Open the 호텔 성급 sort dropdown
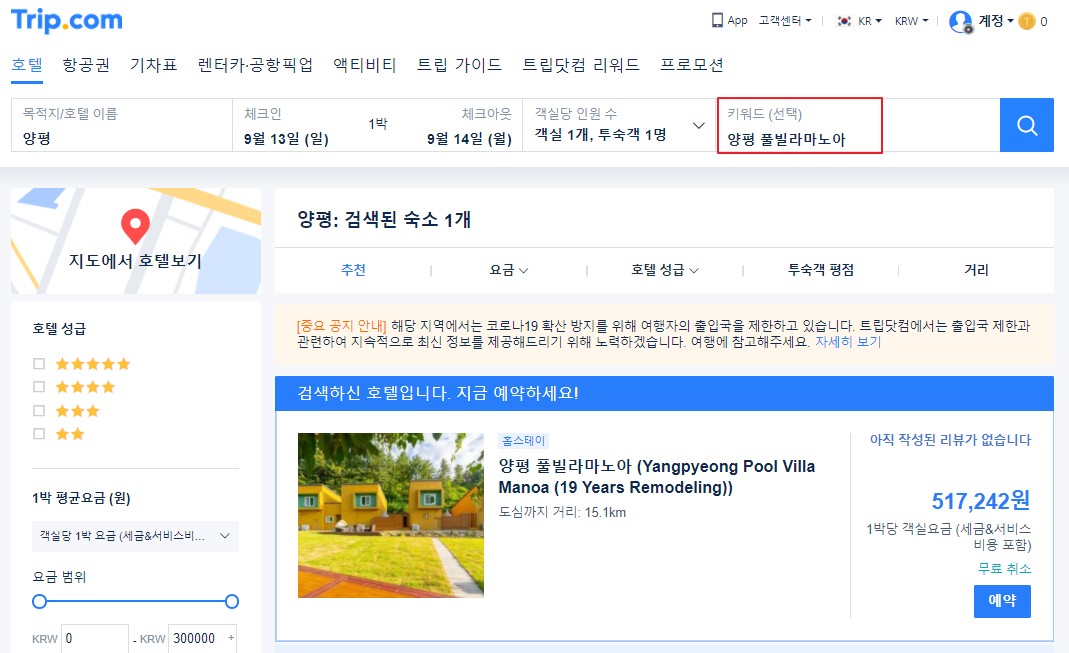 (x=665, y=270)
